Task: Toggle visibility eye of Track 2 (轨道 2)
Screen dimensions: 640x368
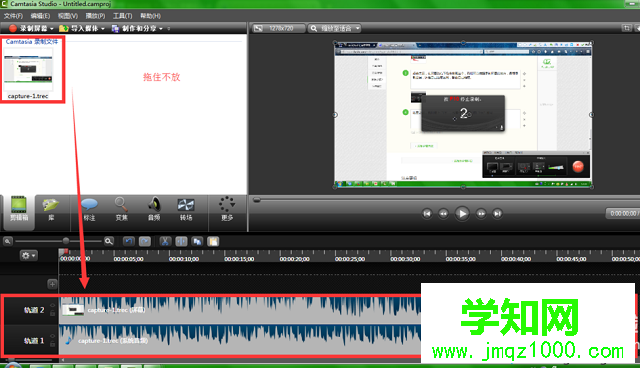Action: [52, 305]
